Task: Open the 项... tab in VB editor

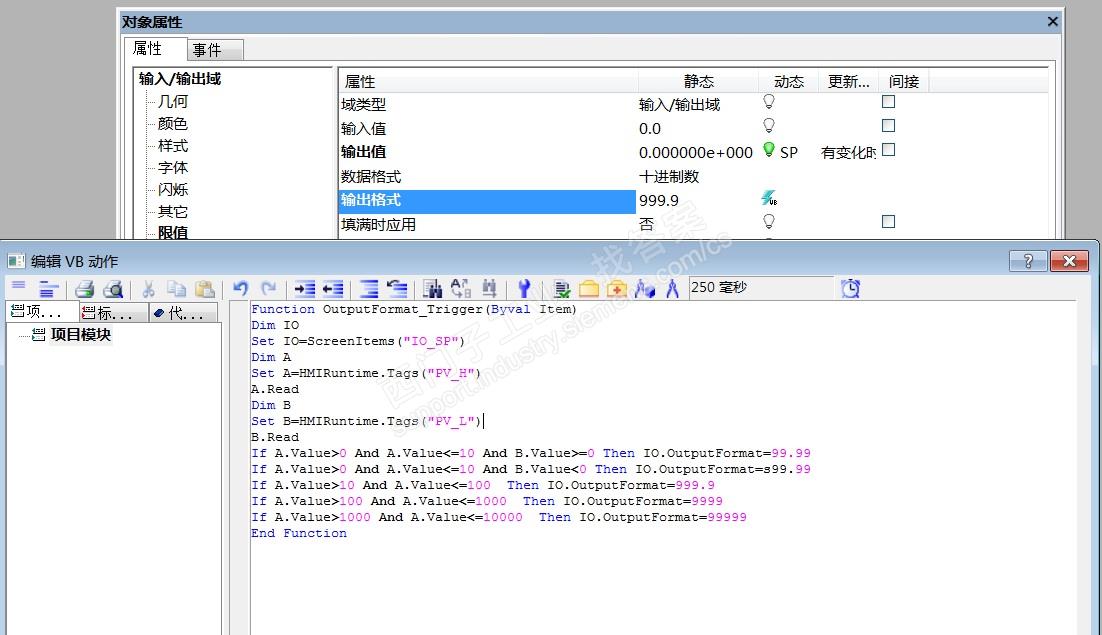Action: pyautogui.click(x=41, y=312)
